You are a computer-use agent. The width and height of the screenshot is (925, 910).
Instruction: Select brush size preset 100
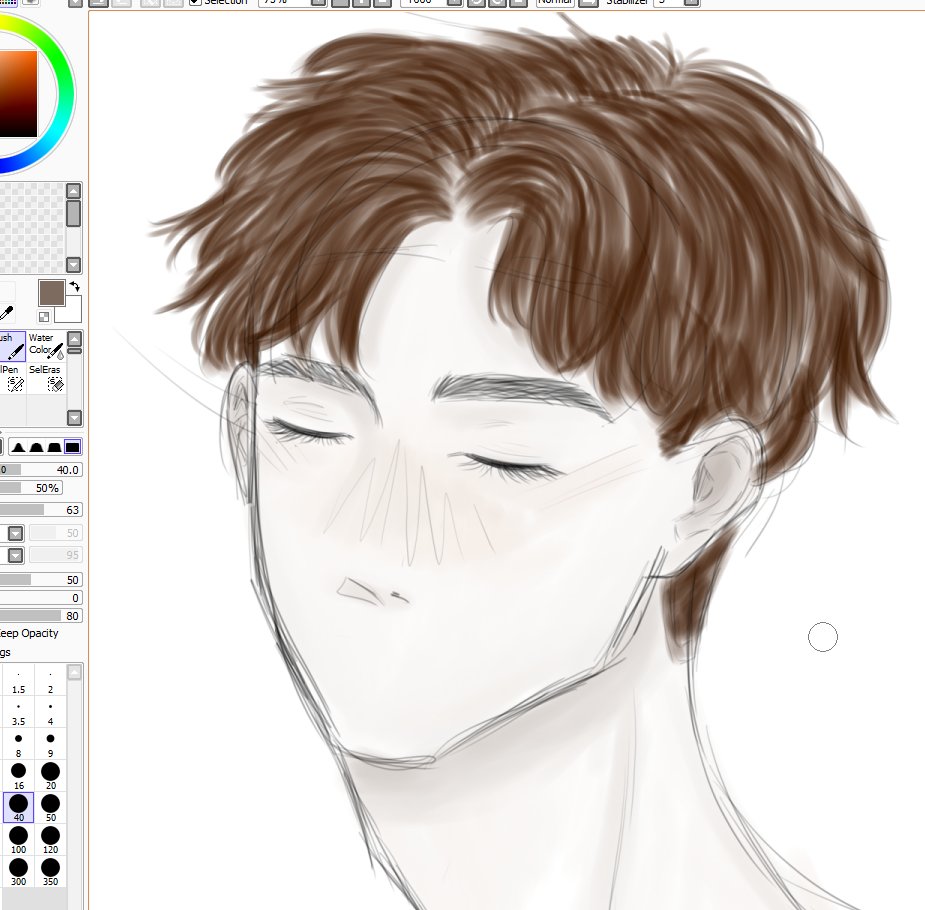(x=18, y=840)
